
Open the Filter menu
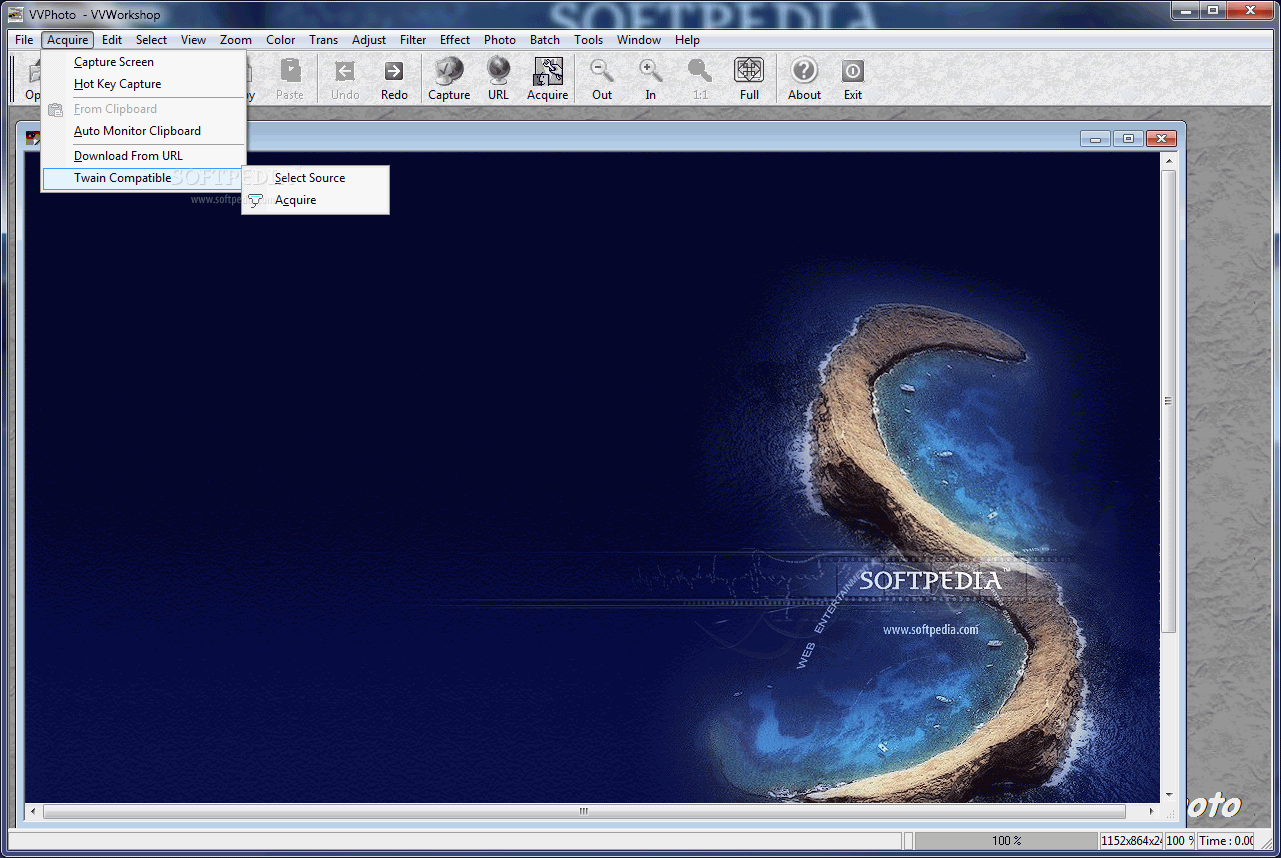tap(413, 40)
